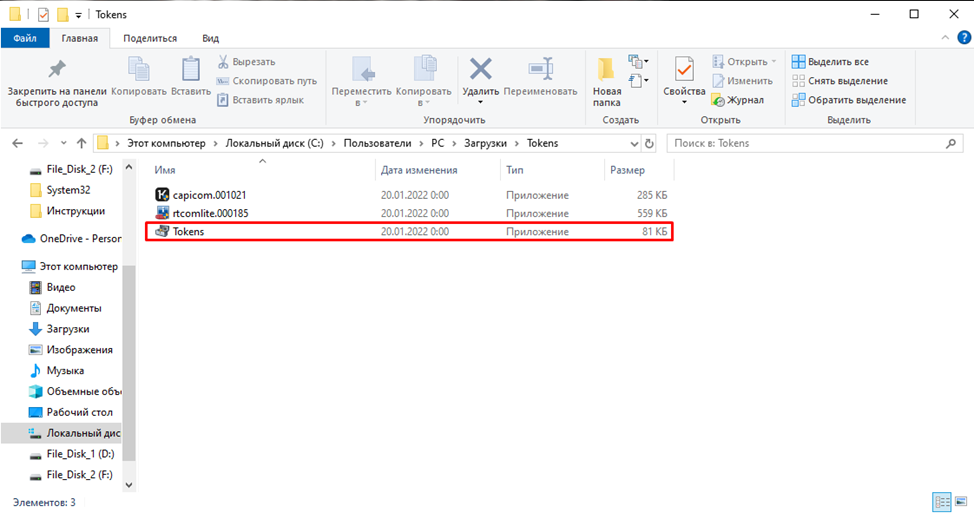
Task: Switch to details list view icon
Action: (942, 502)
